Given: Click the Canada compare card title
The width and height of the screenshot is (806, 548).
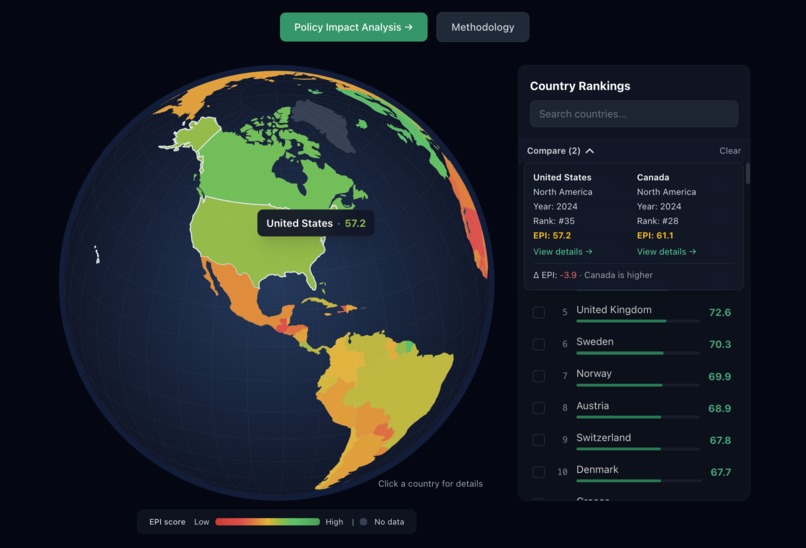Looking at the screenshot, I should point(653,177).
